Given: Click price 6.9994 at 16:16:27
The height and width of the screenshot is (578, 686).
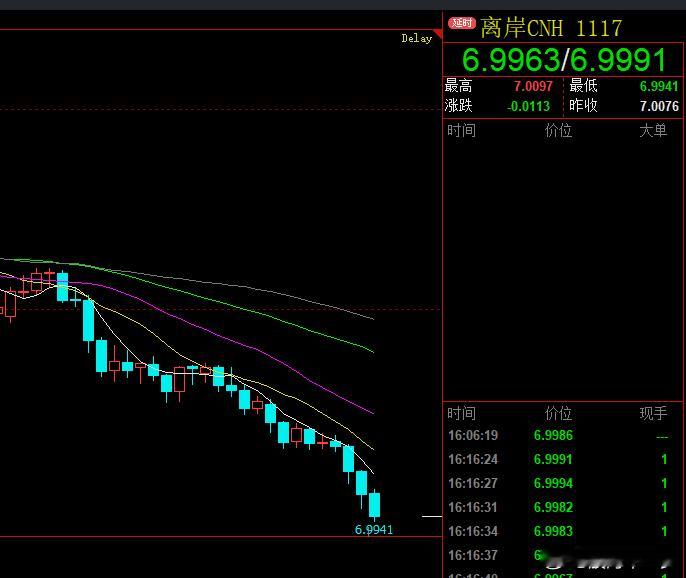Looking at the screenshot, I should (553, 483).
